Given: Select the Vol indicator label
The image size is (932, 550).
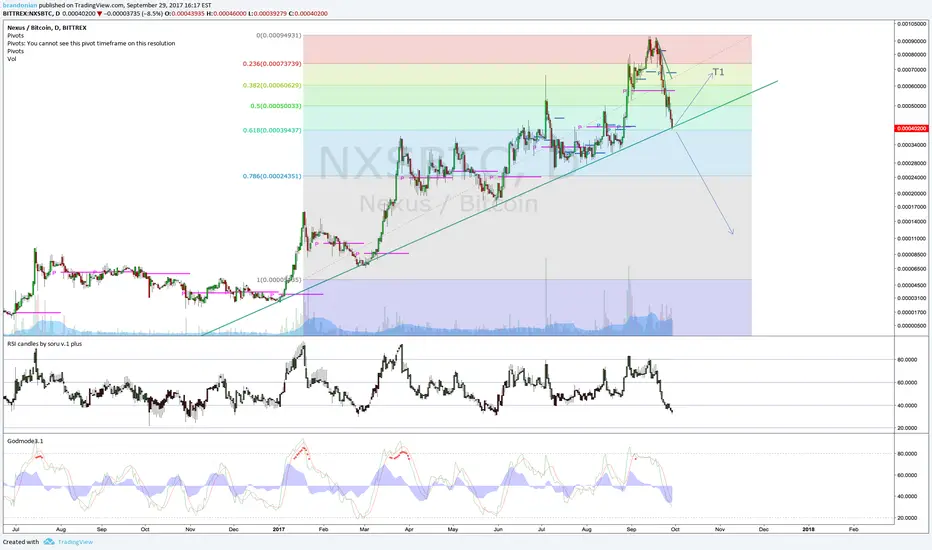Looking at the screenshot, I should pos(11,59).
